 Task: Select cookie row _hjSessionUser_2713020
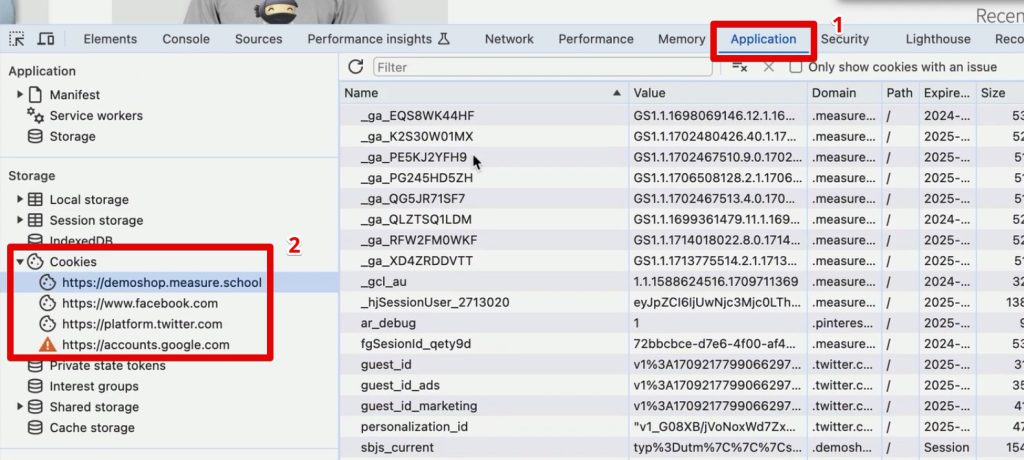pos(681,303)
